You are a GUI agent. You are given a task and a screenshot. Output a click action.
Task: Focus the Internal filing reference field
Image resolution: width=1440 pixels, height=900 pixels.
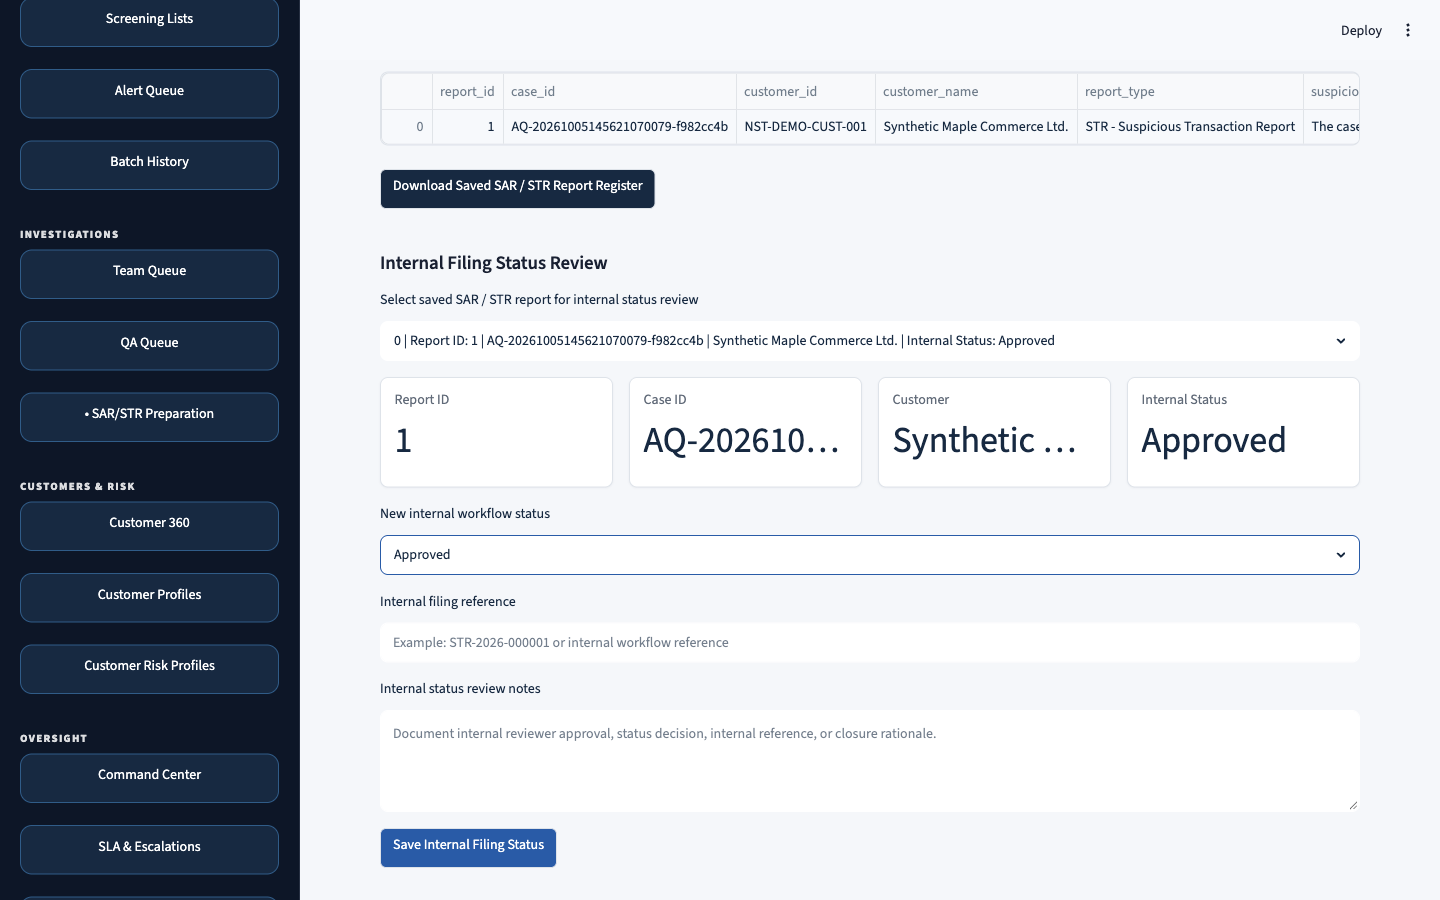tap(869, 643)
